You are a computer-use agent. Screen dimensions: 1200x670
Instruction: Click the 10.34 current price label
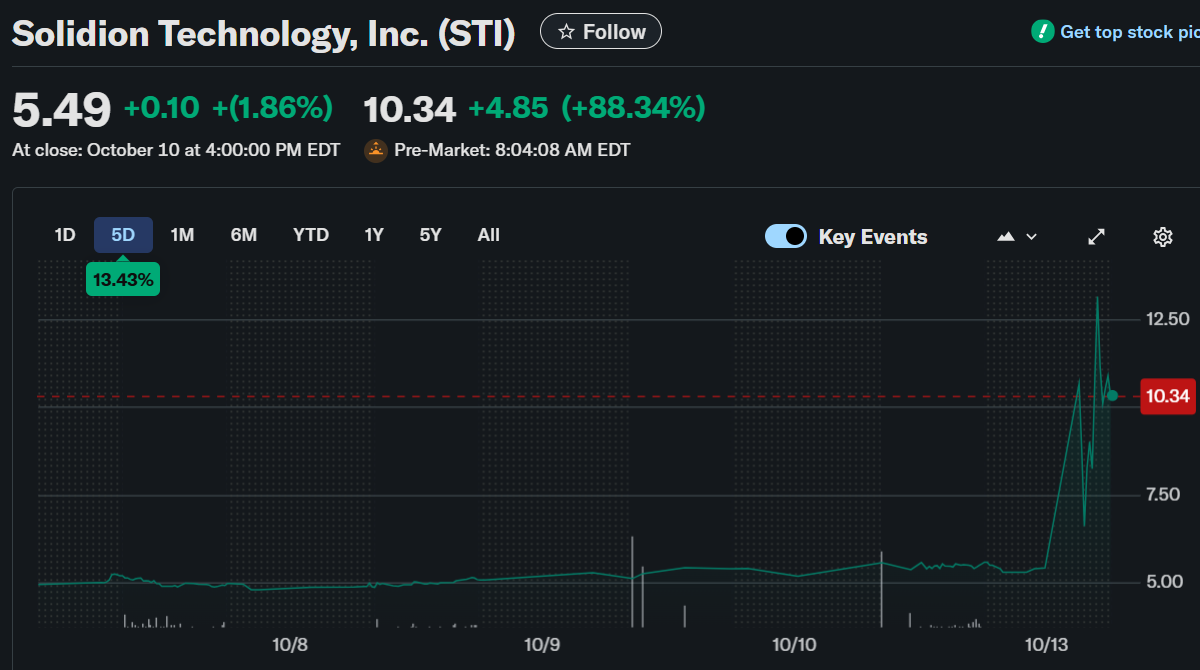coord(1167,396)
